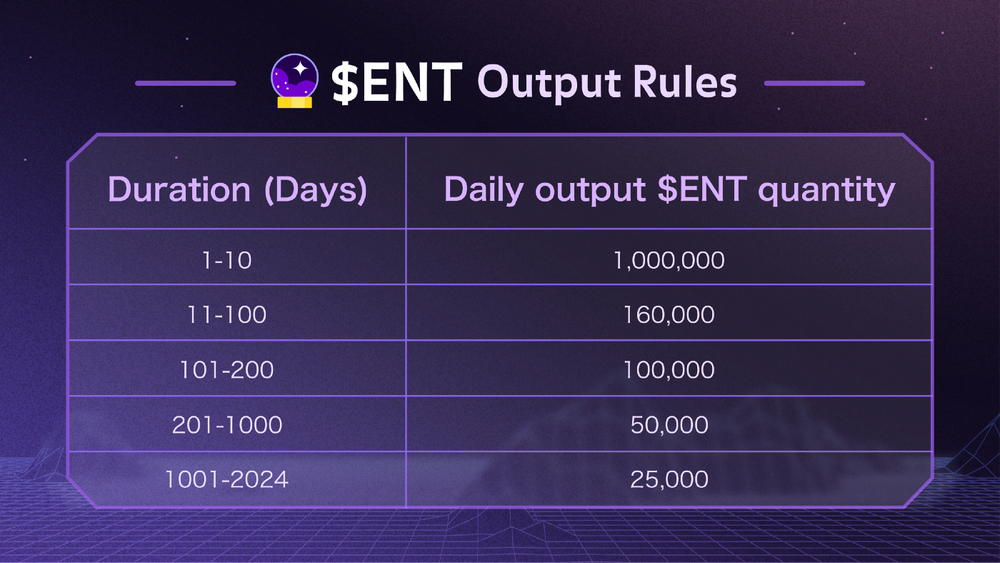Select the Daily output $ENT quantity header

click(x=670, y=189)
